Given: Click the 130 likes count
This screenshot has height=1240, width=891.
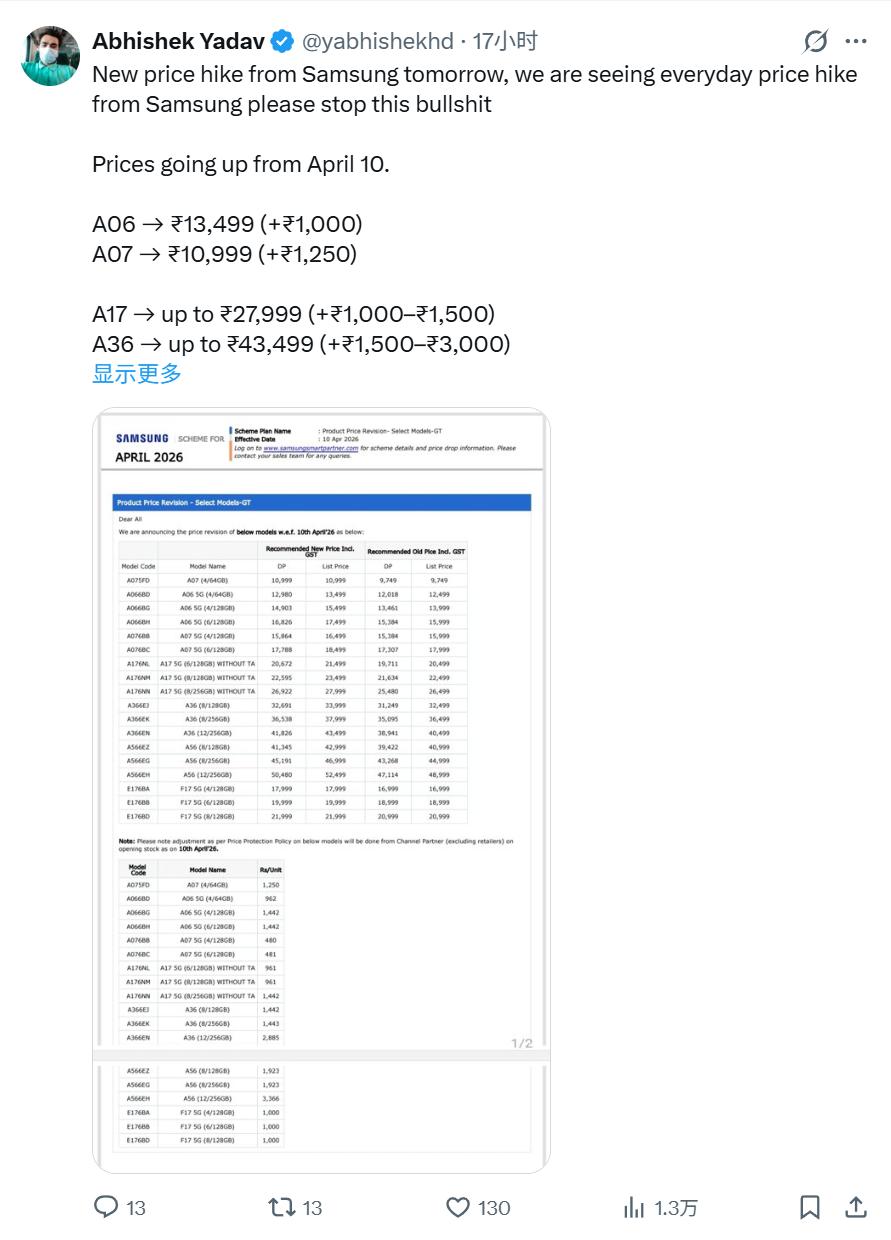Looking at the screenshot, I should click(x=494, y=1208).
